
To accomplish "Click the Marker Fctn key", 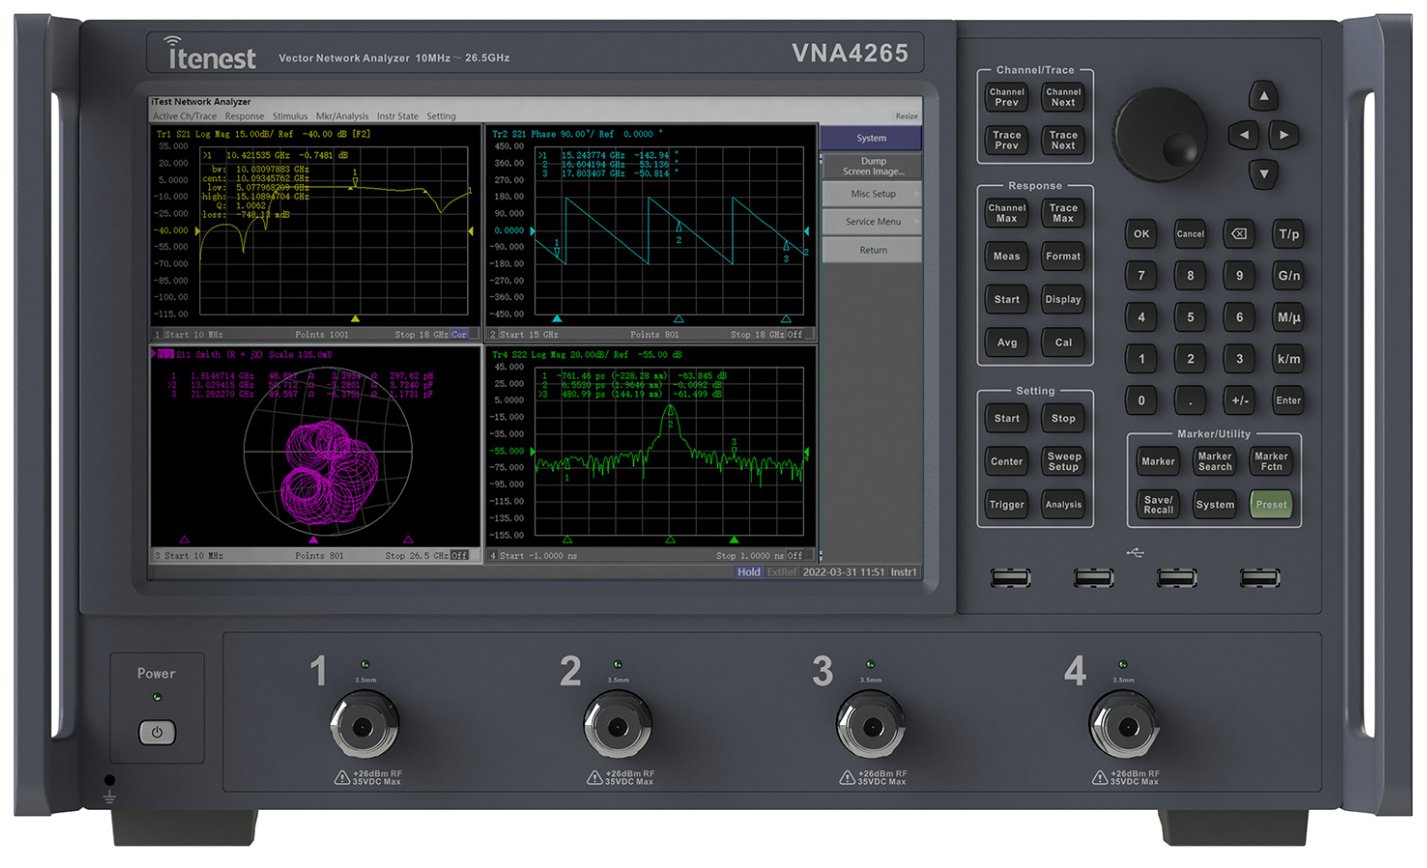I will coord(1271,461).
